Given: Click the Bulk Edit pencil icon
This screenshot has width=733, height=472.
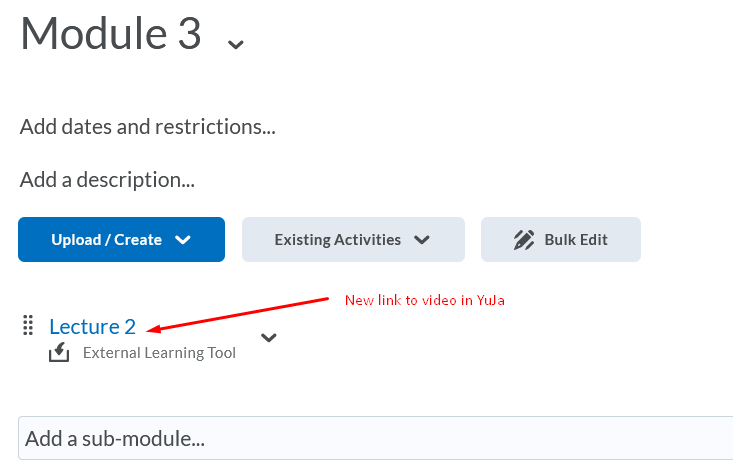Looking at the screenshot, I should (524, 240).
